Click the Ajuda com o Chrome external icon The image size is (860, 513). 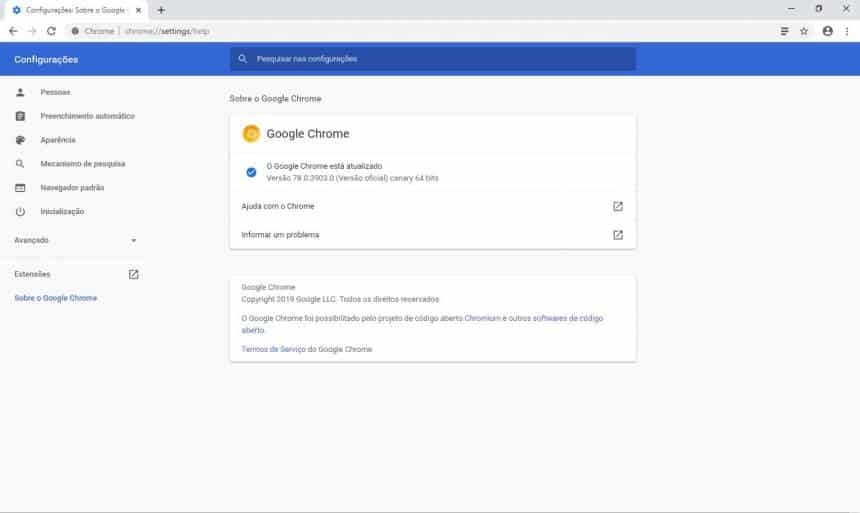(x=618, y=206)
